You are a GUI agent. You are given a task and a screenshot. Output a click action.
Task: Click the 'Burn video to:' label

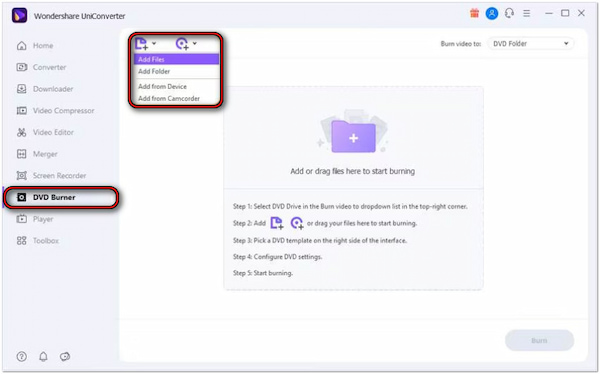461,44
